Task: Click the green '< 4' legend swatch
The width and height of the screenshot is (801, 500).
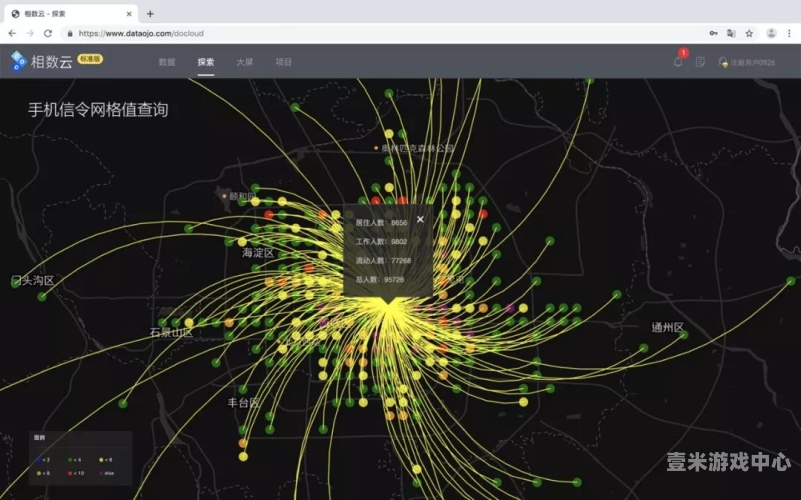Action: pos(70,460)
